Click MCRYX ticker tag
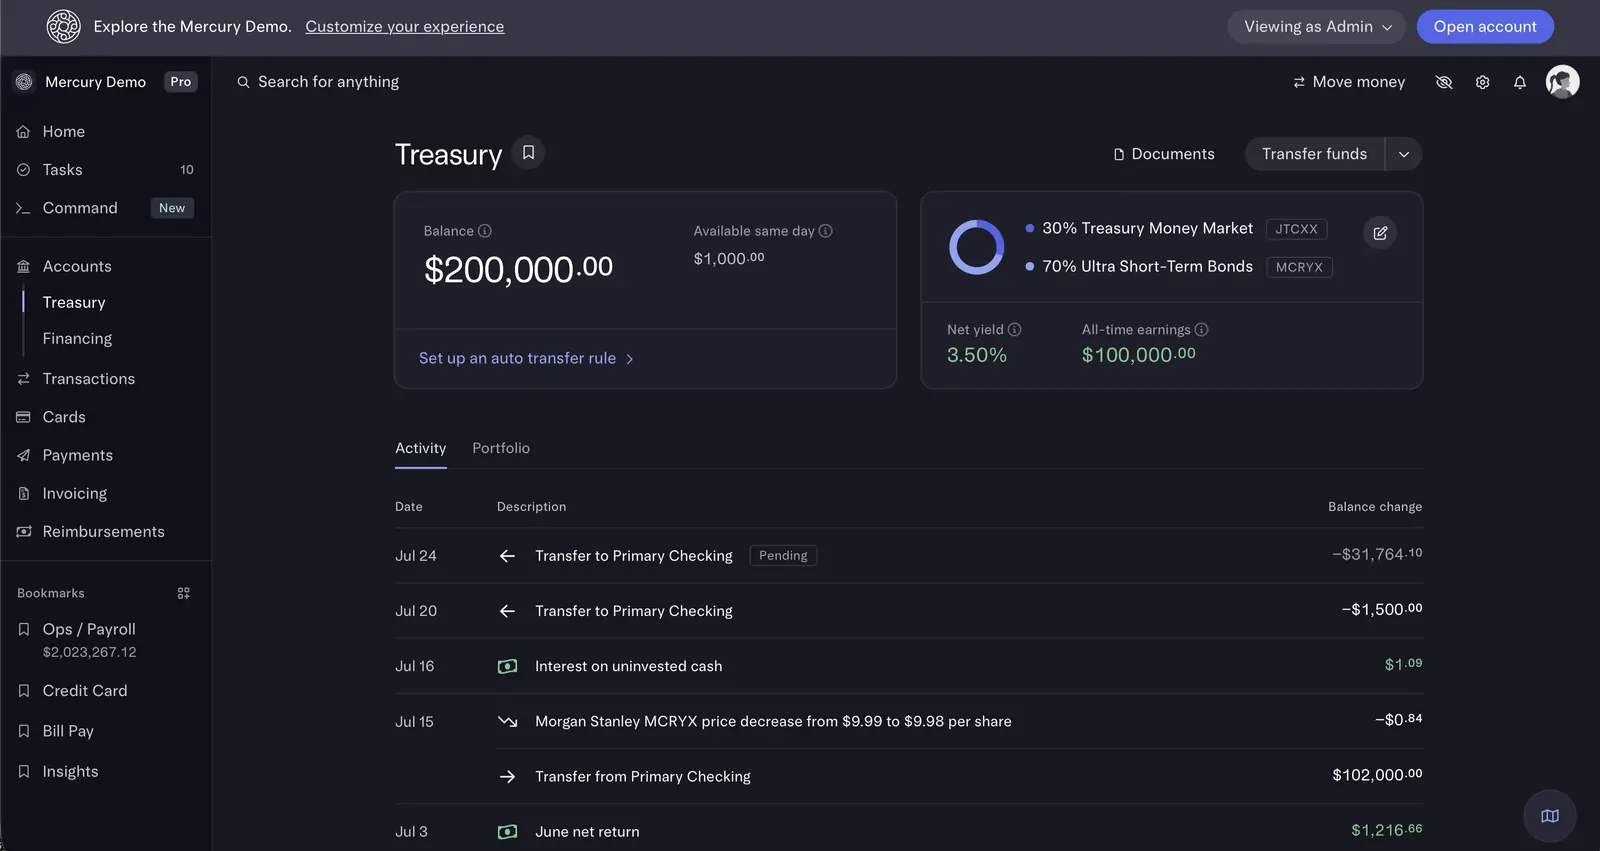The height and width of the screenshot is (851, 1600). (x=1299, y=267)
